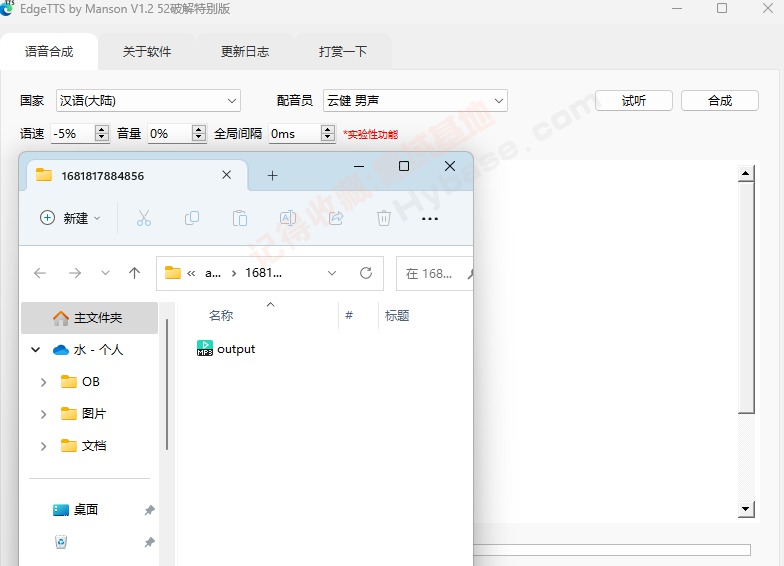Image resolution: width=784 pixels, height=566 pixels.
Task: Decrease 语速 speed with down arrow
Action: point(102,138)
